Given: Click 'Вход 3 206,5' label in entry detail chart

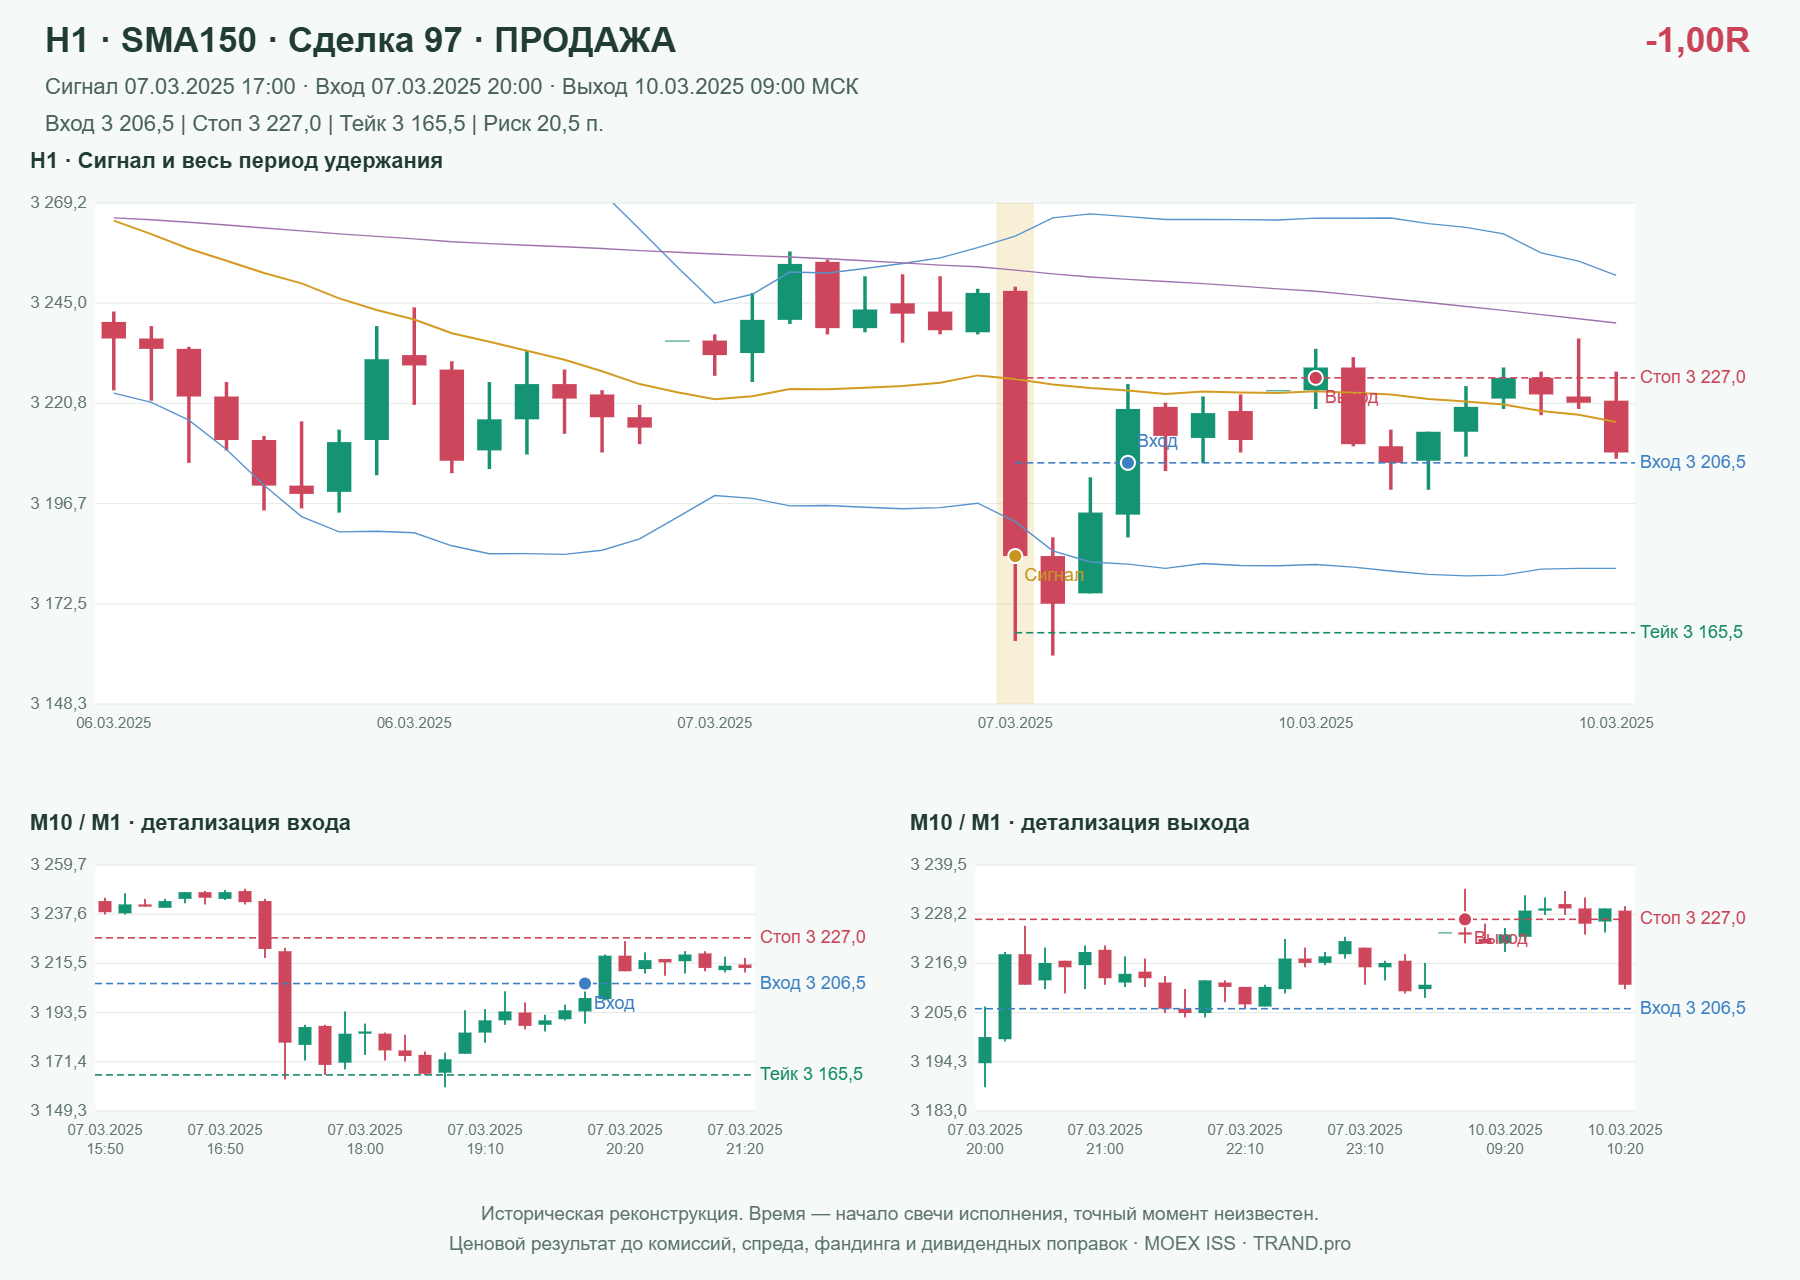Looking at the screenshot, I should click(812, 983).
